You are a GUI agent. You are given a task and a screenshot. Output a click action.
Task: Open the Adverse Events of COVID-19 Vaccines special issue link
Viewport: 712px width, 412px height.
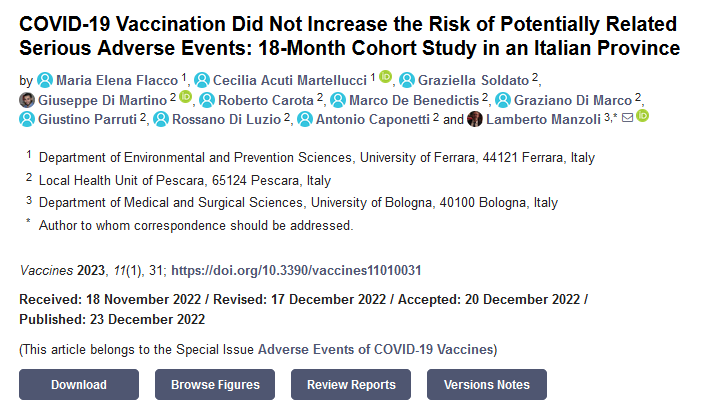coord(376,349)
